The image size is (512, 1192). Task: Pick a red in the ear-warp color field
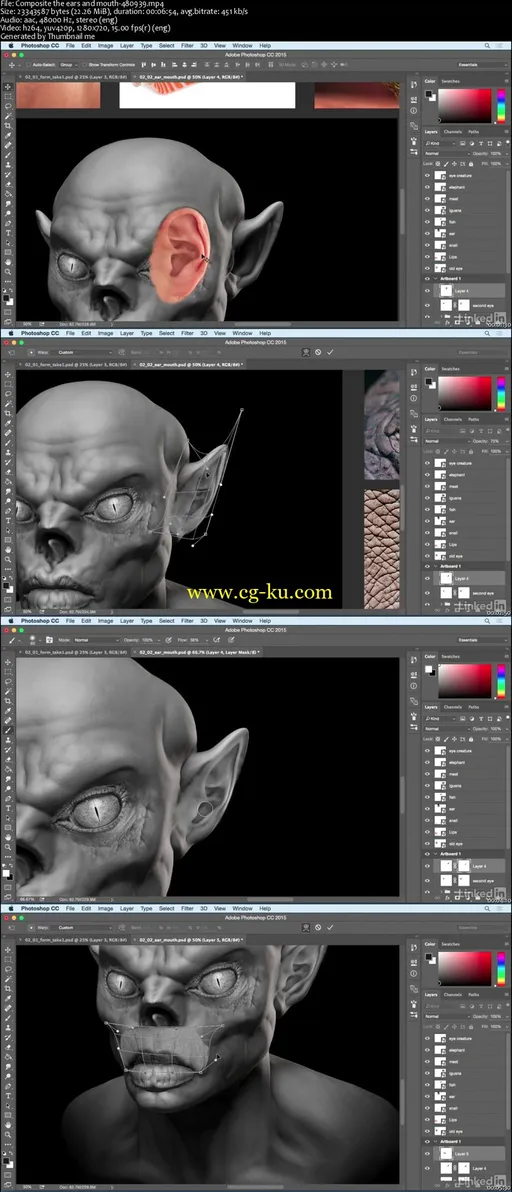tap(465, 393)
